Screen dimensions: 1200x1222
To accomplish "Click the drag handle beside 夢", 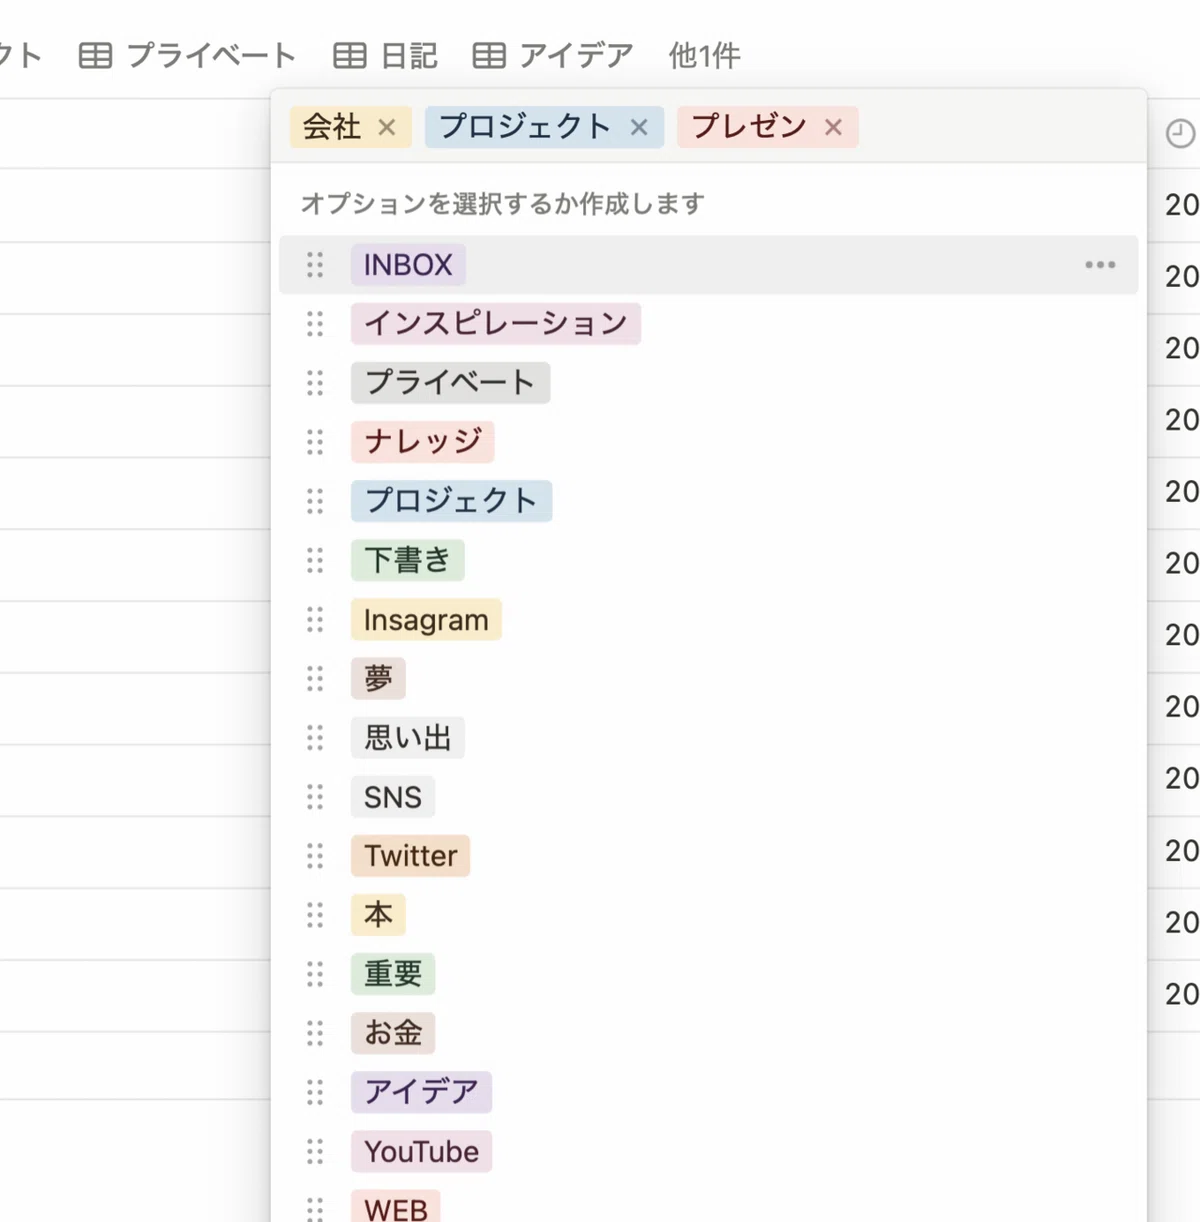I will [315, 679].
